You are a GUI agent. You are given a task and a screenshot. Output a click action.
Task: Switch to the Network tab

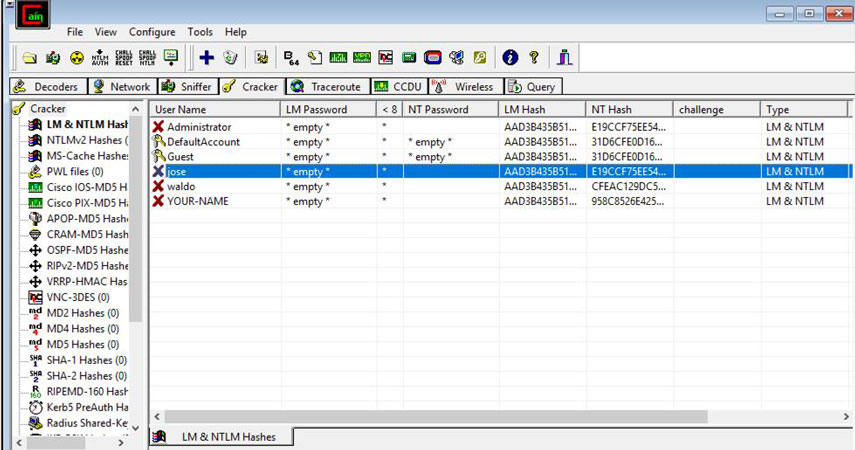122,87
